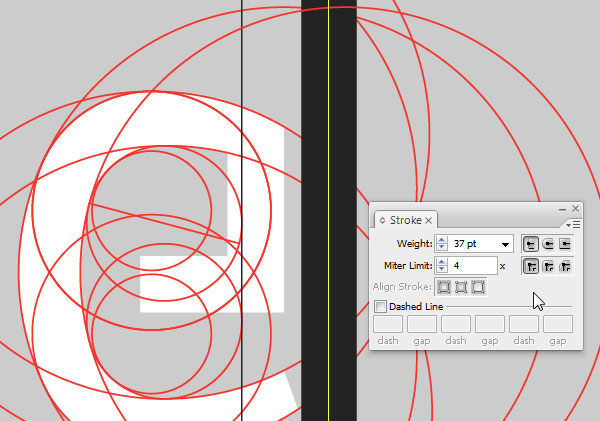Decrease Miter Limit with down arrow
Image resolution: width=600 pixels, height=421 pixels.
(442, 269)
